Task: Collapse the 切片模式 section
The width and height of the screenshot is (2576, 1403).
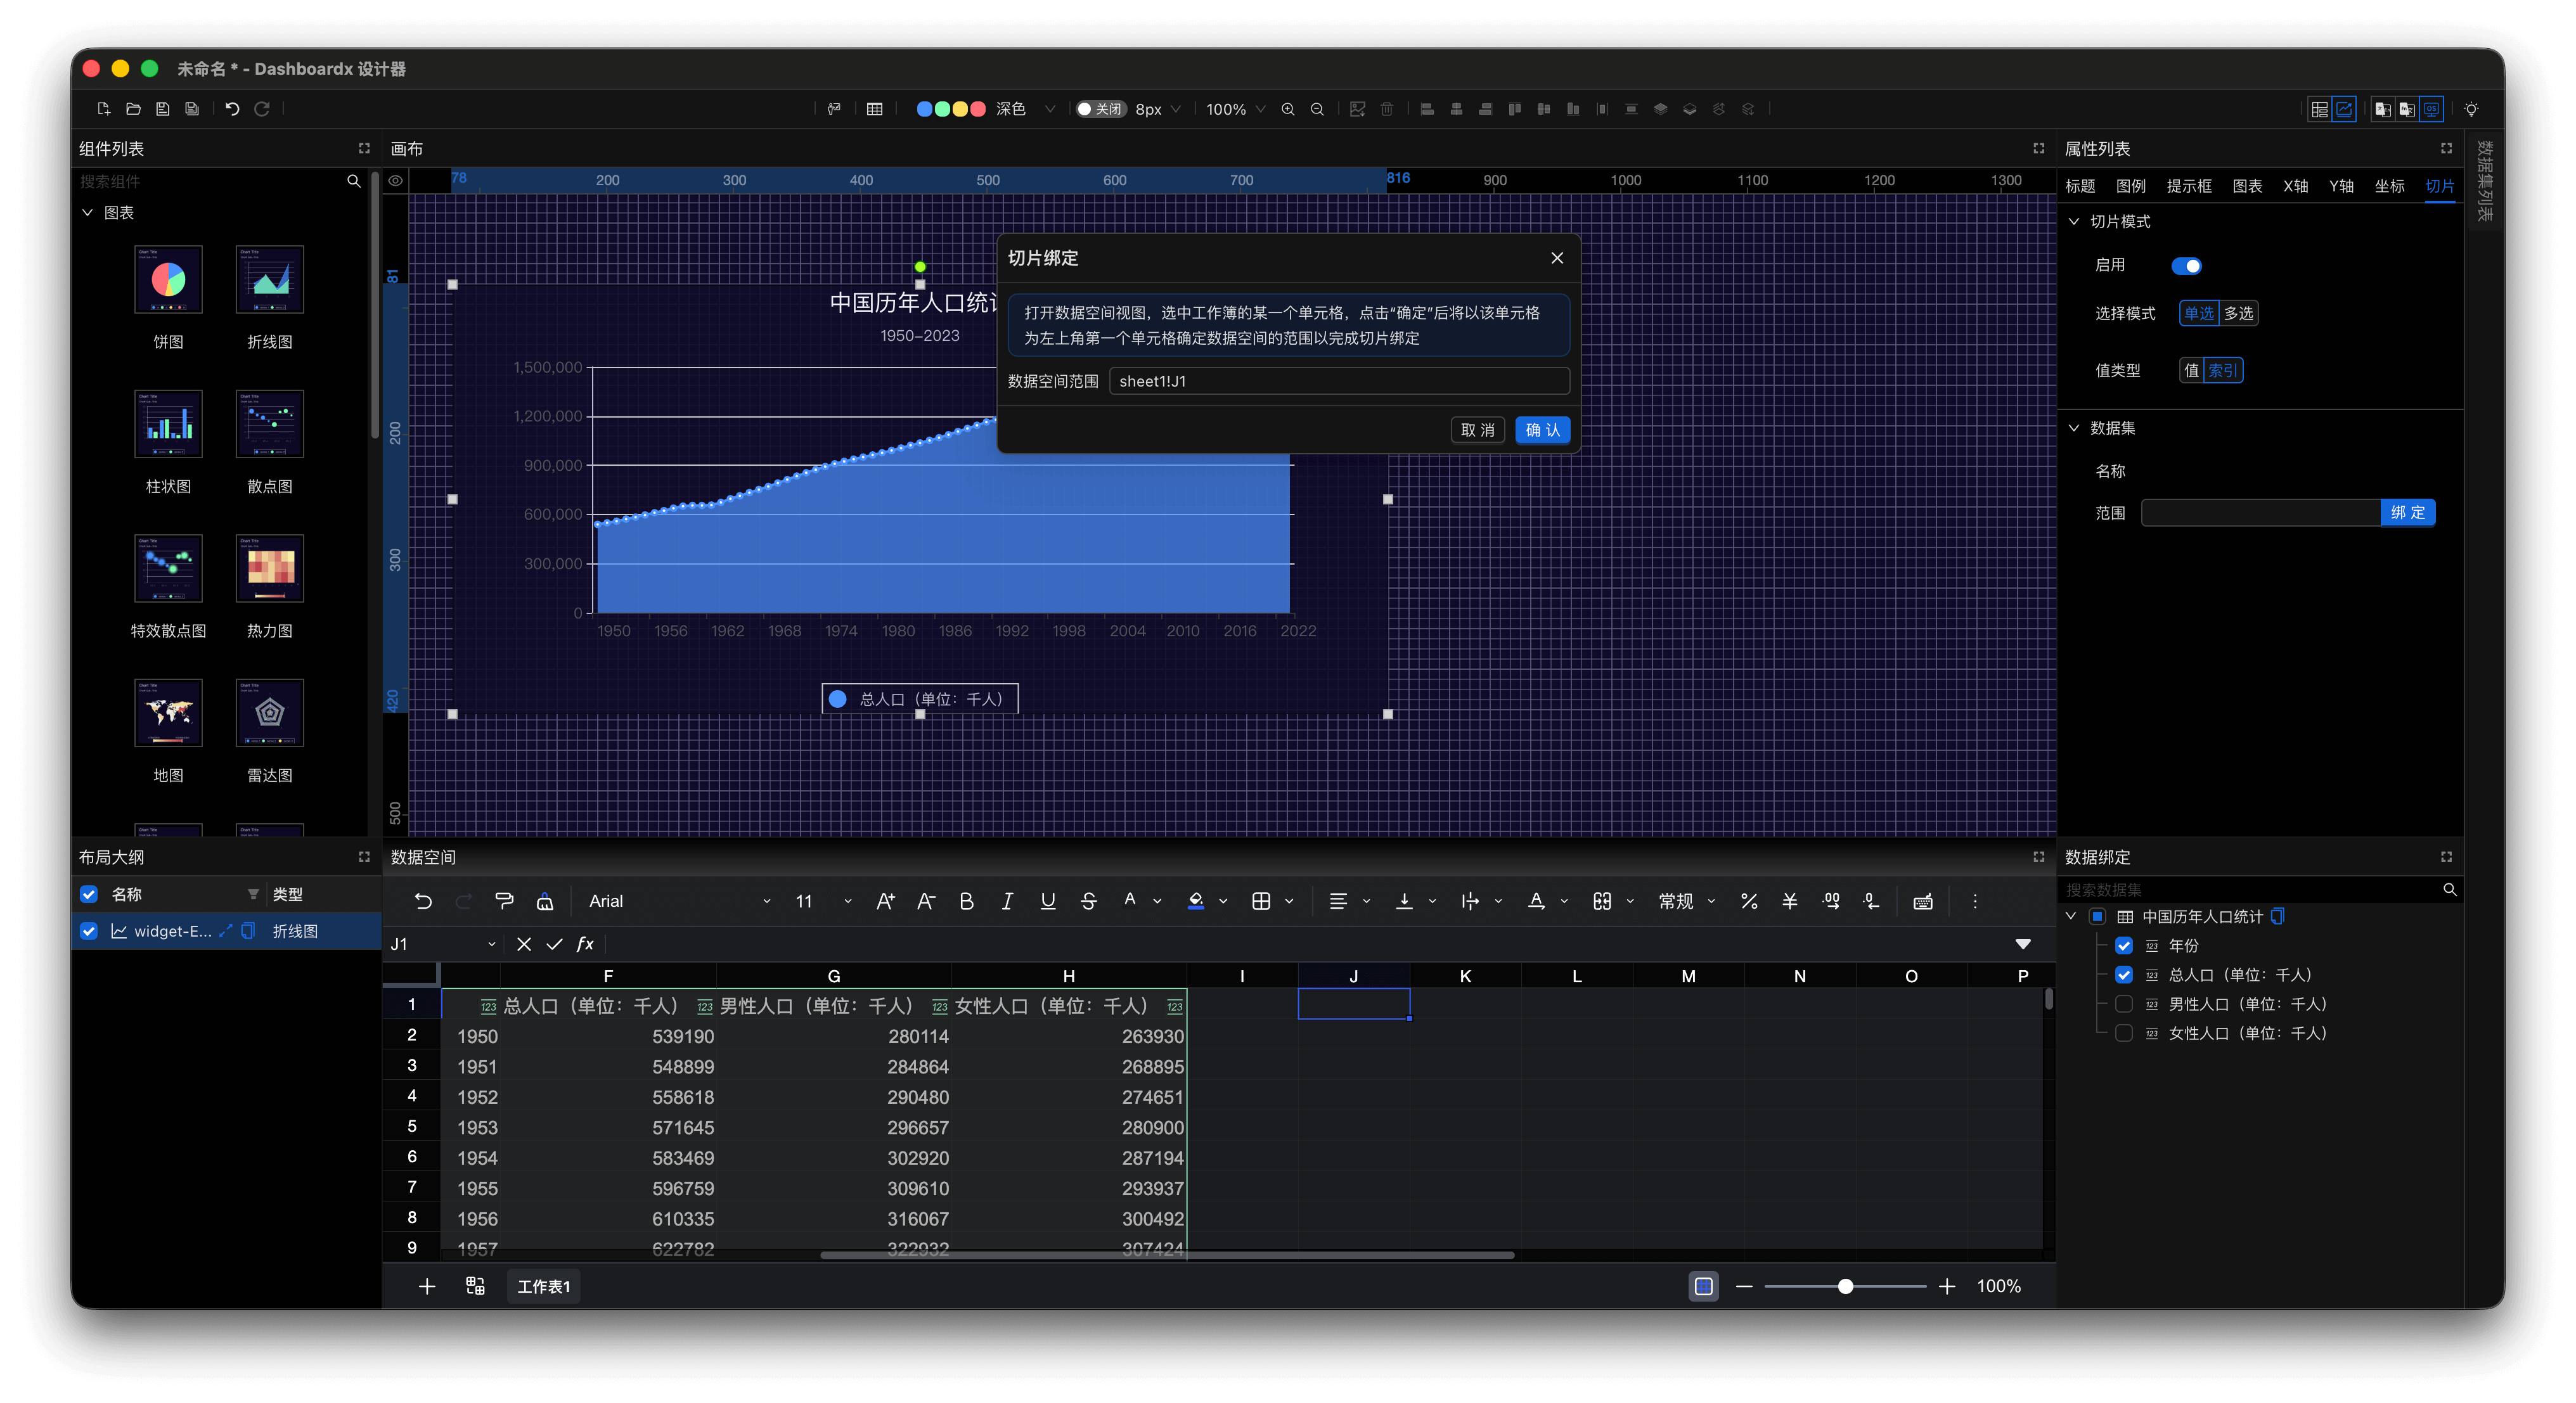Action: click(x=2074, y=221)
